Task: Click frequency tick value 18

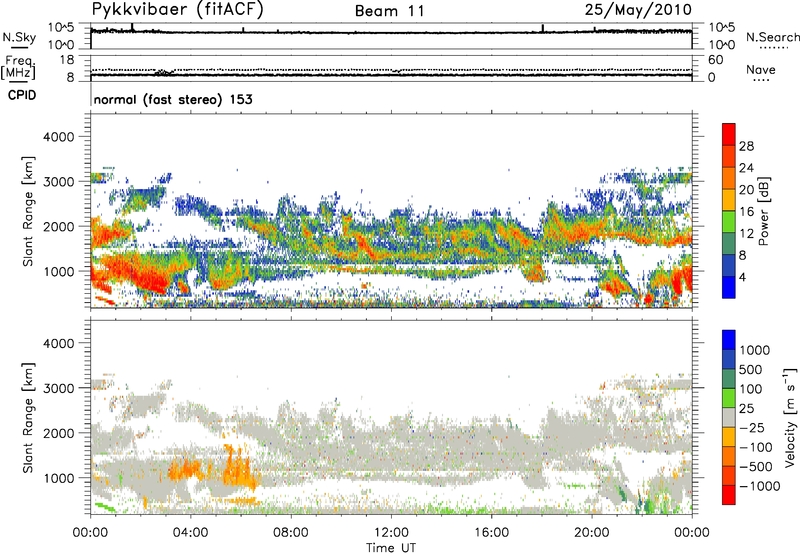Action: point(67,60)
